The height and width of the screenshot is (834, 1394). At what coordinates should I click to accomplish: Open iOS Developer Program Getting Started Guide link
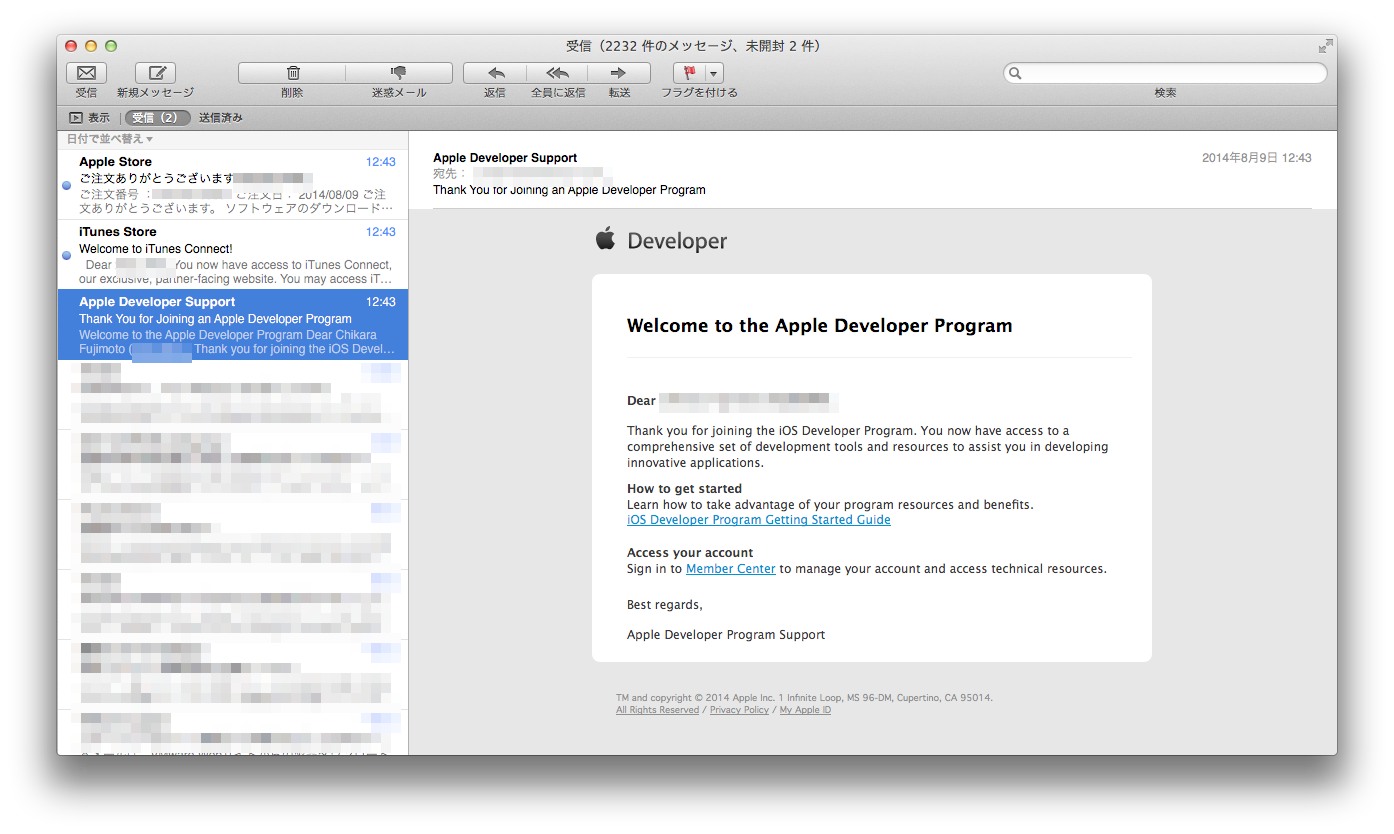758,520
